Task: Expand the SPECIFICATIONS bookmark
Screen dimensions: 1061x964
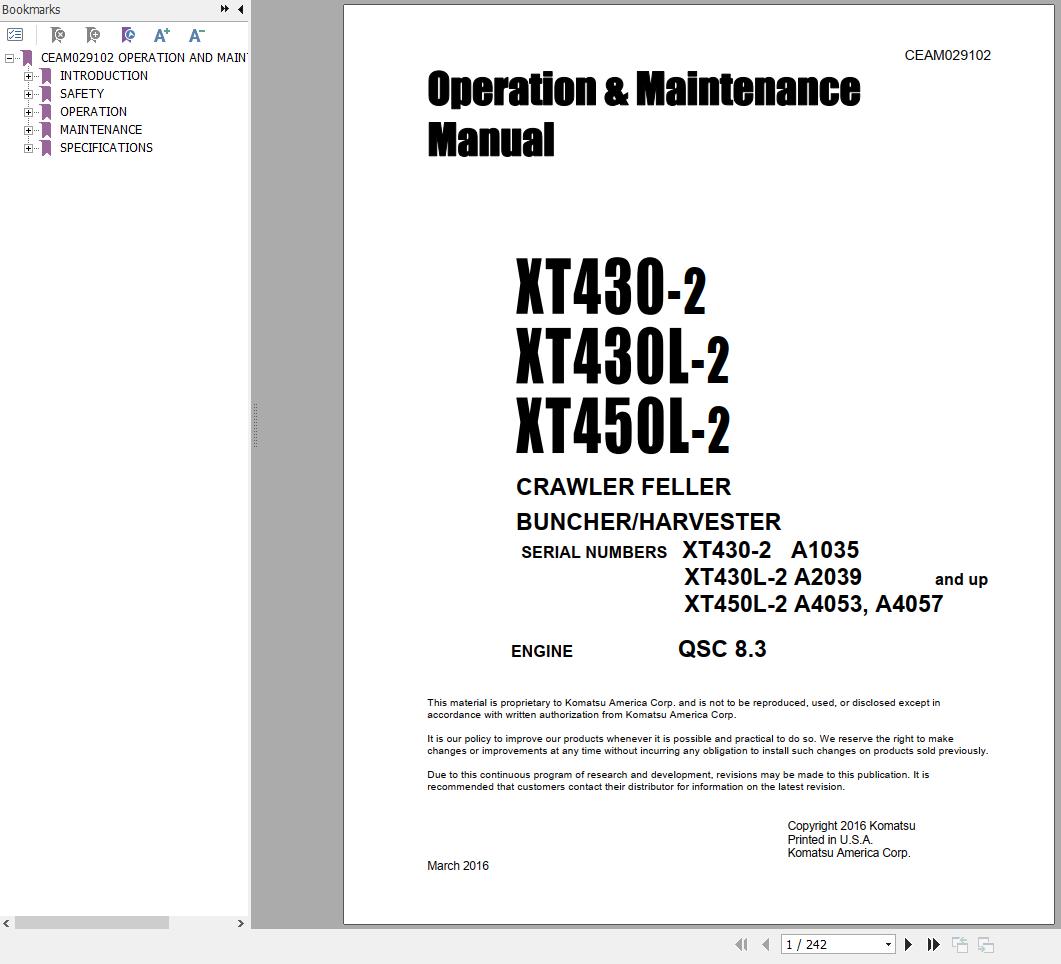Action: 28,148
